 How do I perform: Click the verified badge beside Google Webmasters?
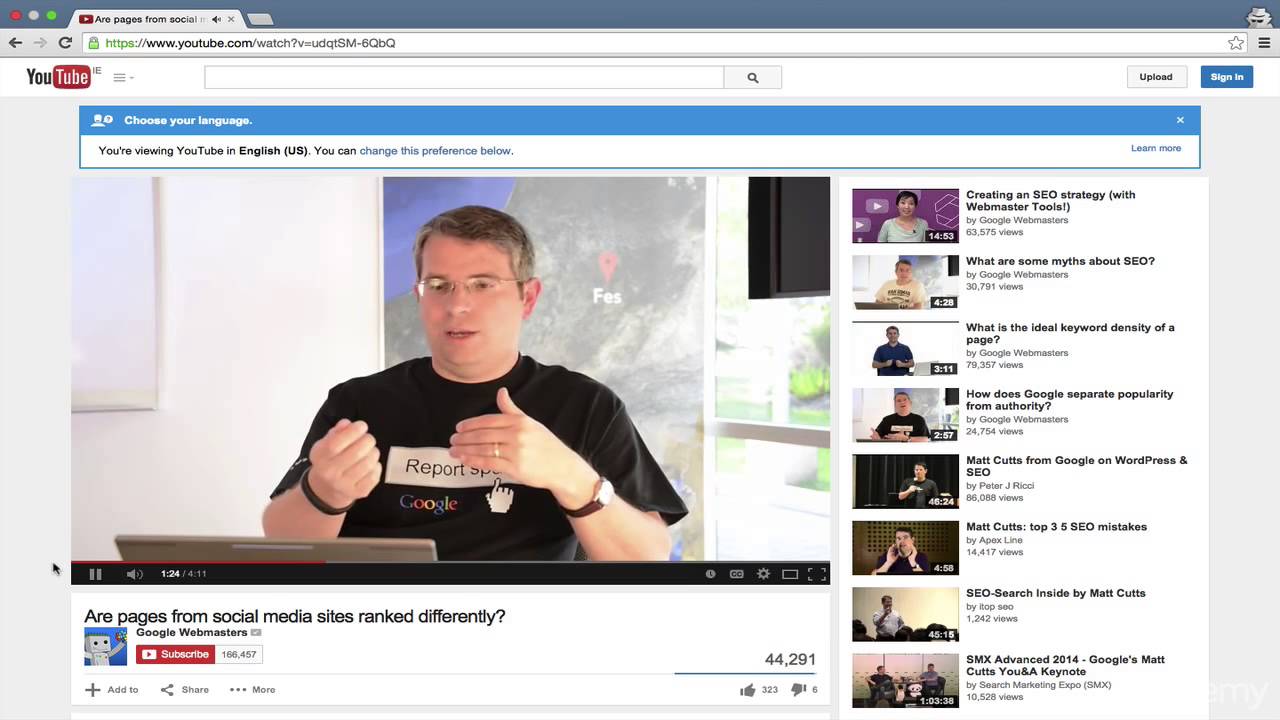click(x=256, y=632)
